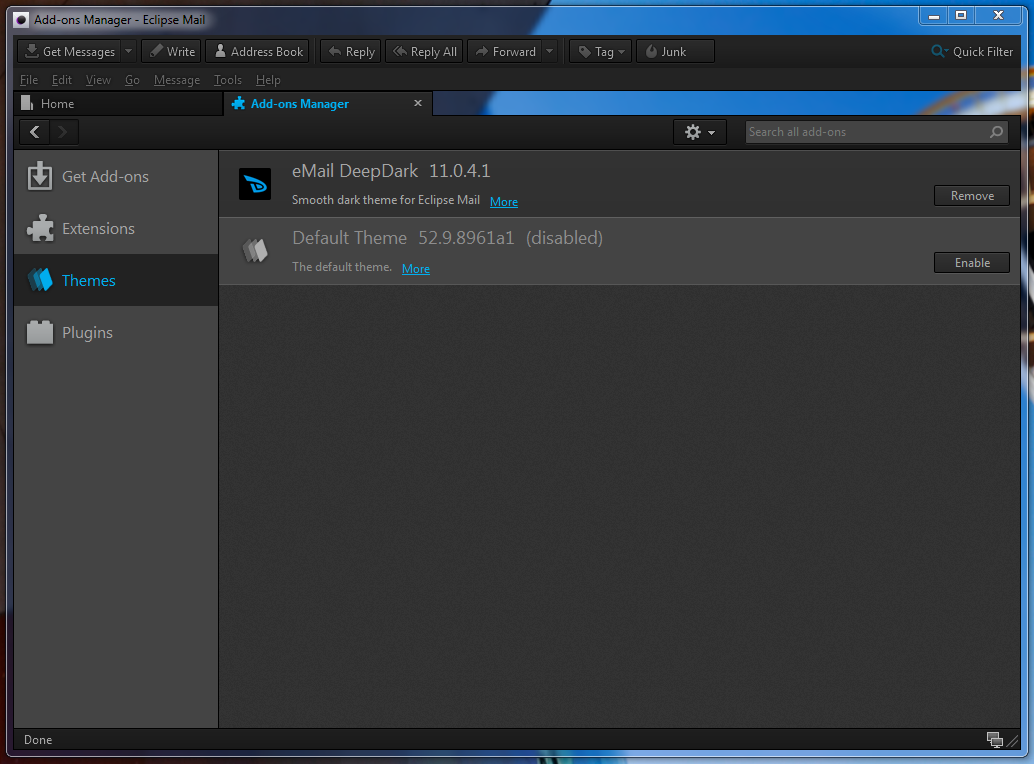The height and width of the screenshot is (764, 1034).
Task: Enable the Default Theme
Action: (x=971, y=263)
